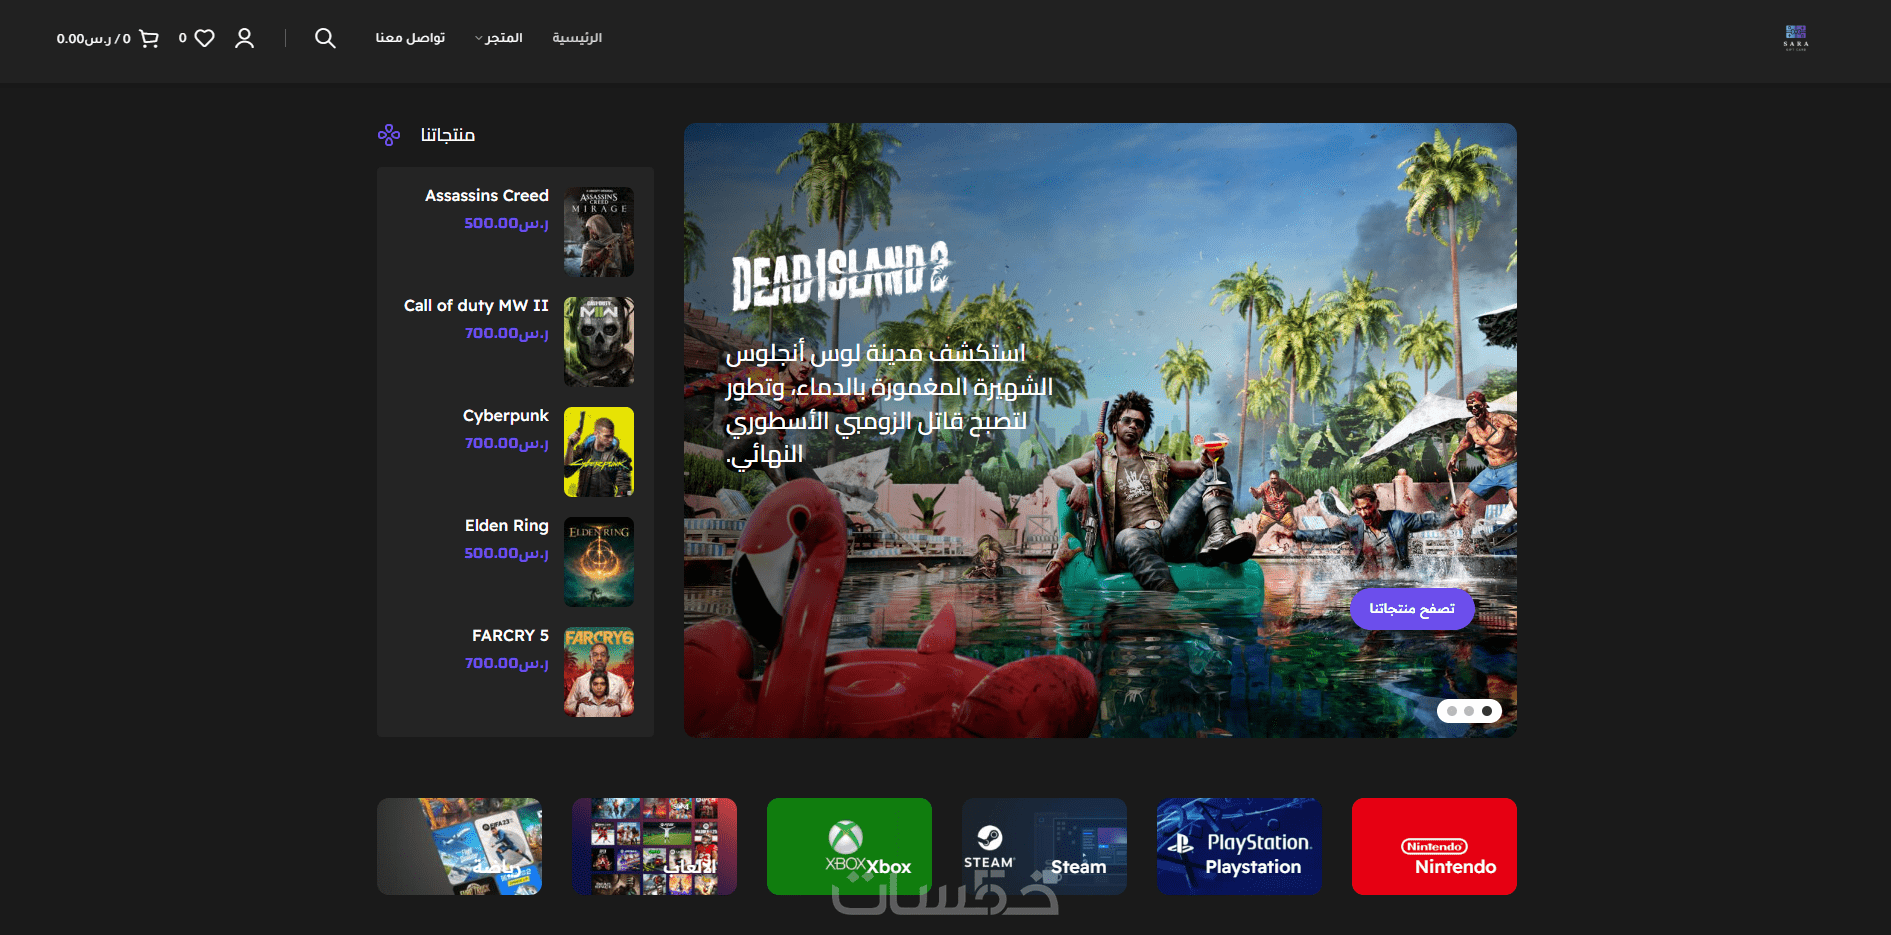Open the user account icon
The height and width of the screenshot is (935, 1891).
244,38
